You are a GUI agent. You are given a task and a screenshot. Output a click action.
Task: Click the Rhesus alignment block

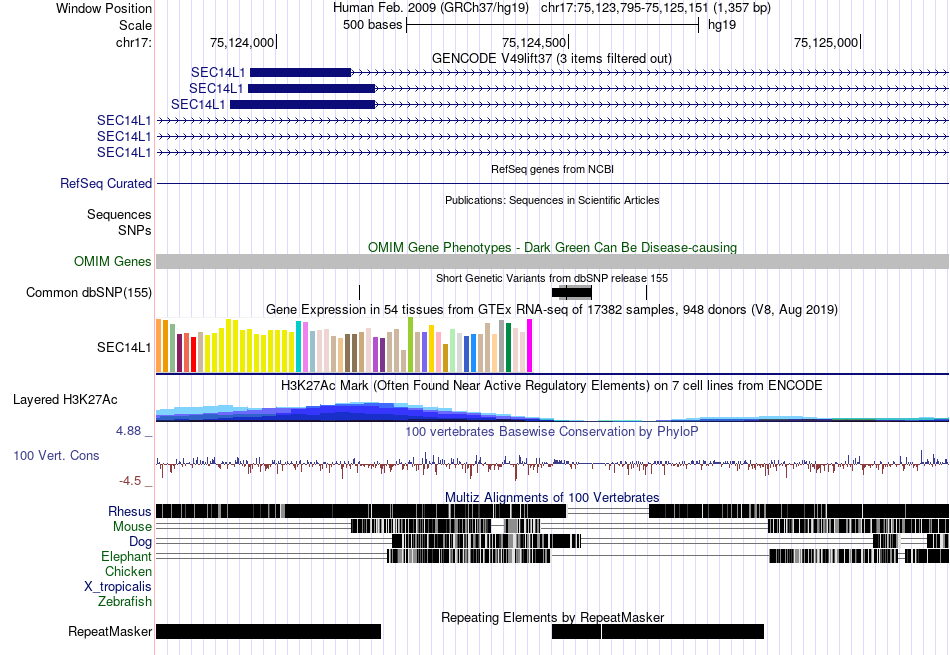coord(361,511)
